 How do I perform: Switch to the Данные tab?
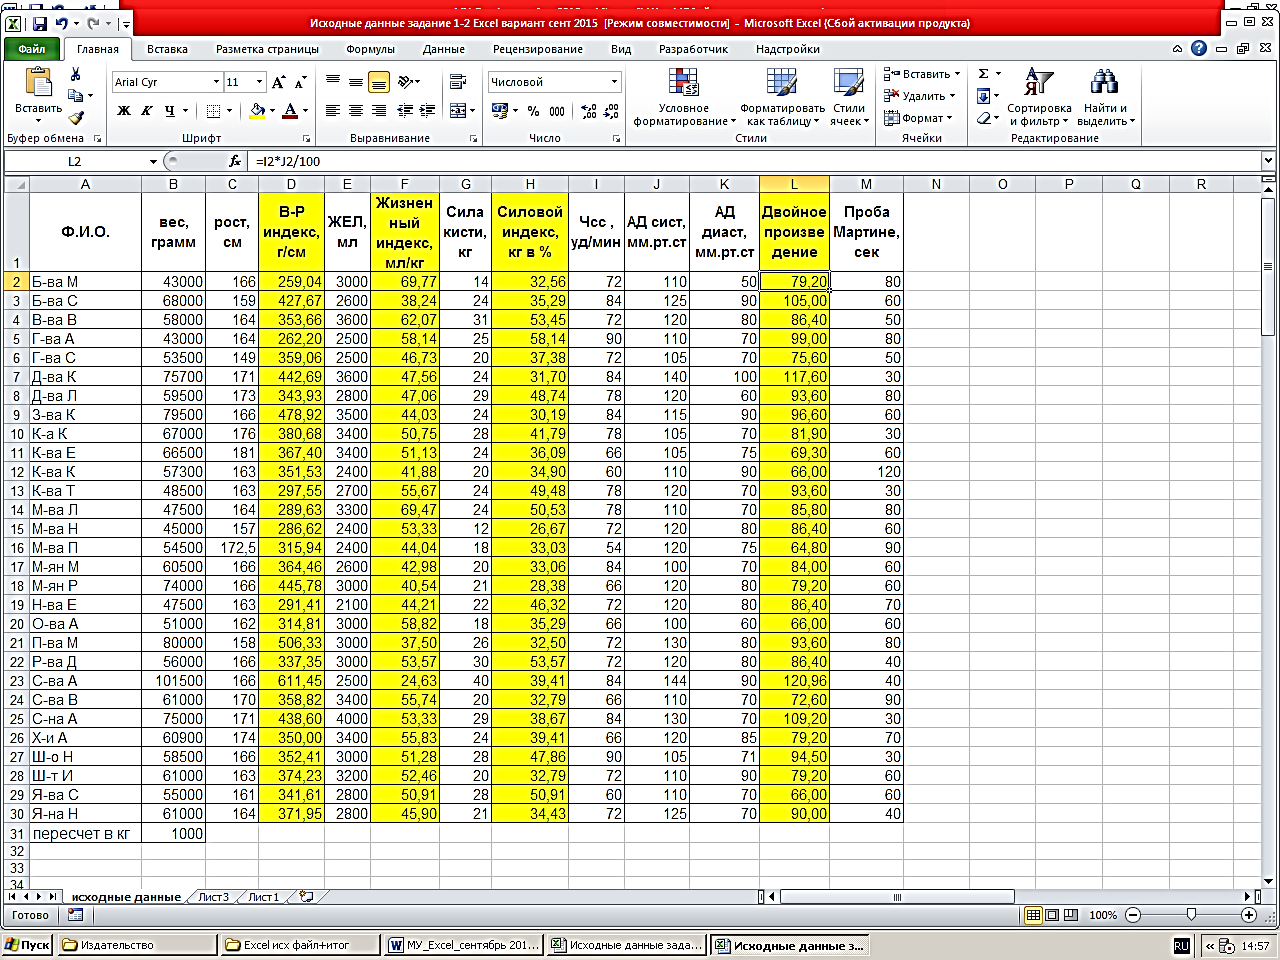click(x=443, y=48)
